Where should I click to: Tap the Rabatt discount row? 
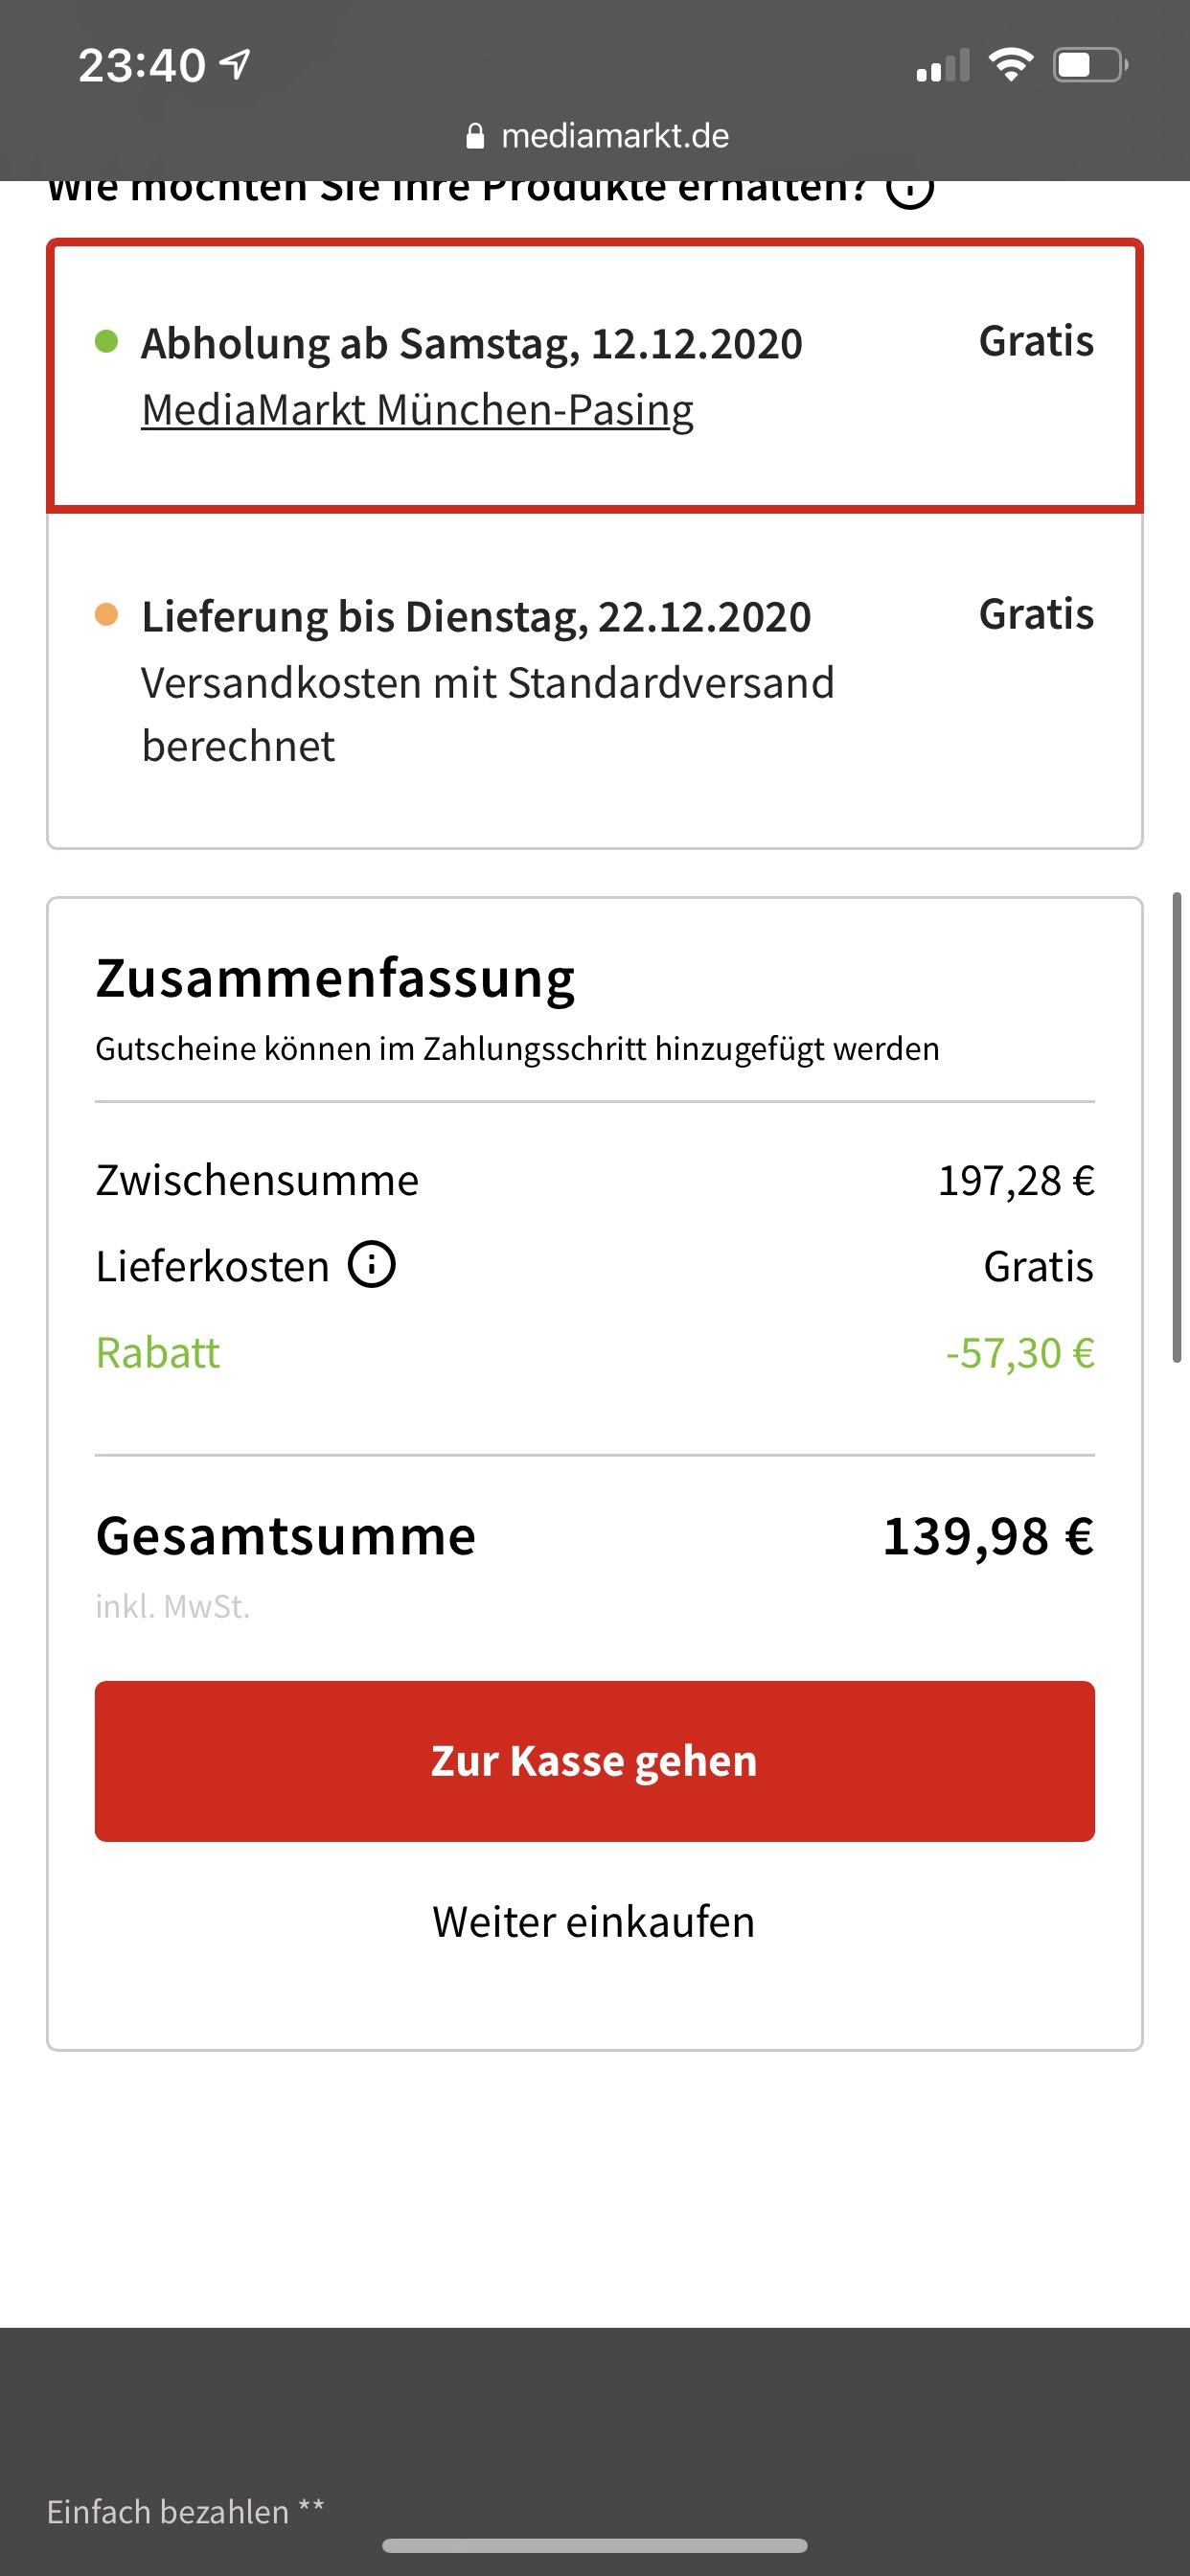594,1353
